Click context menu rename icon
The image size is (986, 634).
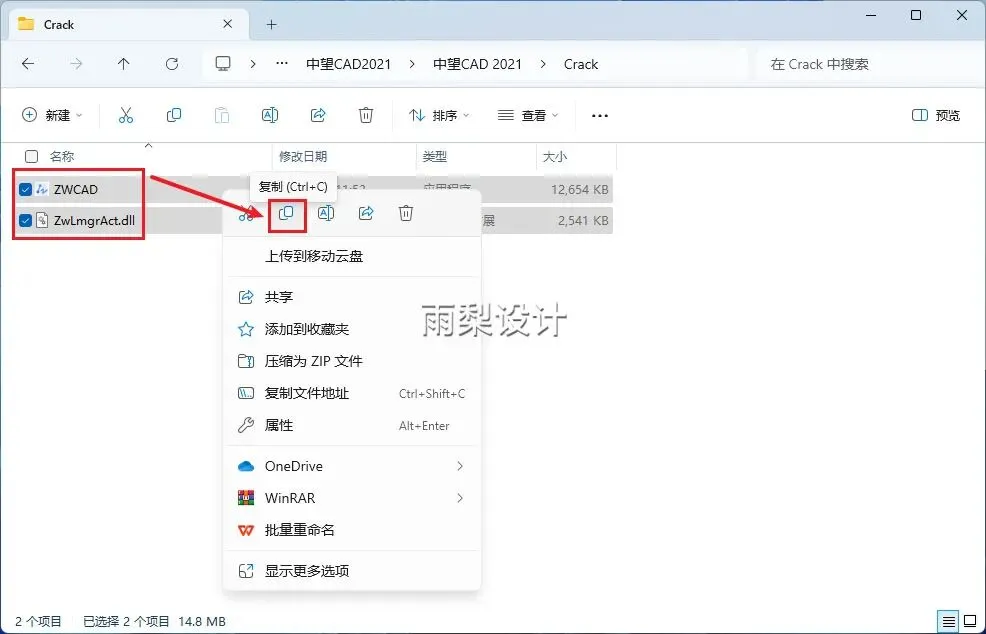point(326,213)
